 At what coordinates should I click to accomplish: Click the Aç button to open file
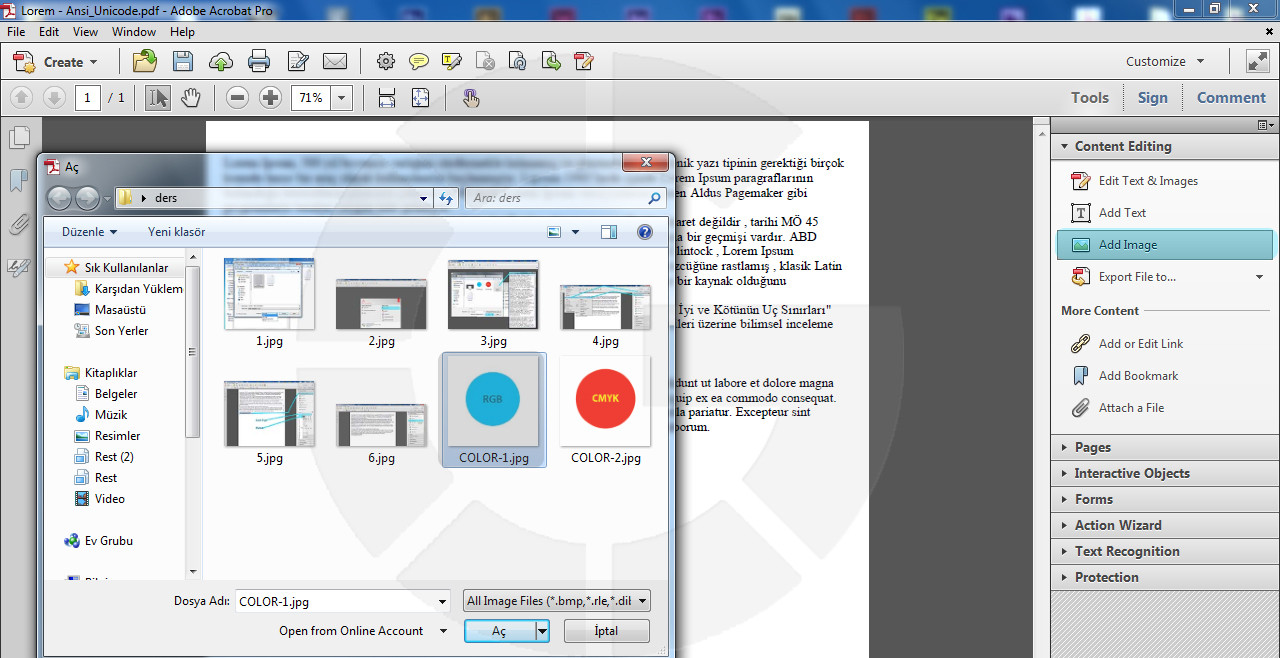tap(499, 631)
